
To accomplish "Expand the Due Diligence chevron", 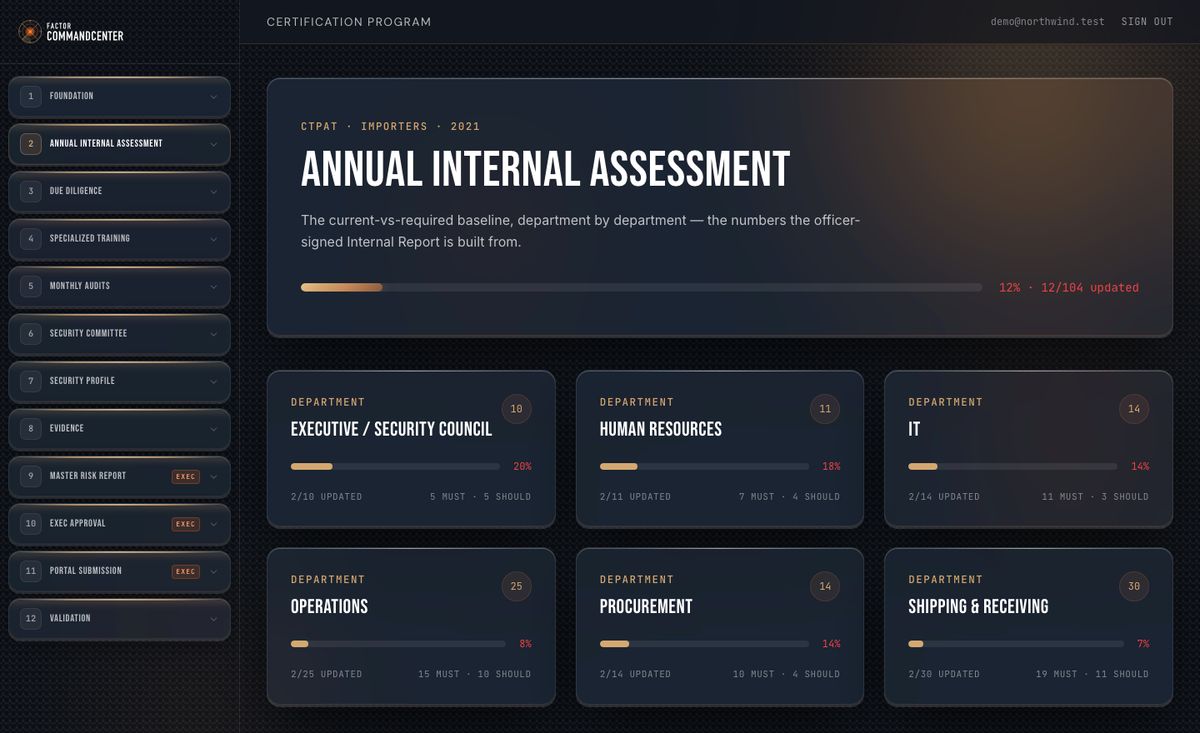I will pyautogui.click(x=214, y=192).
